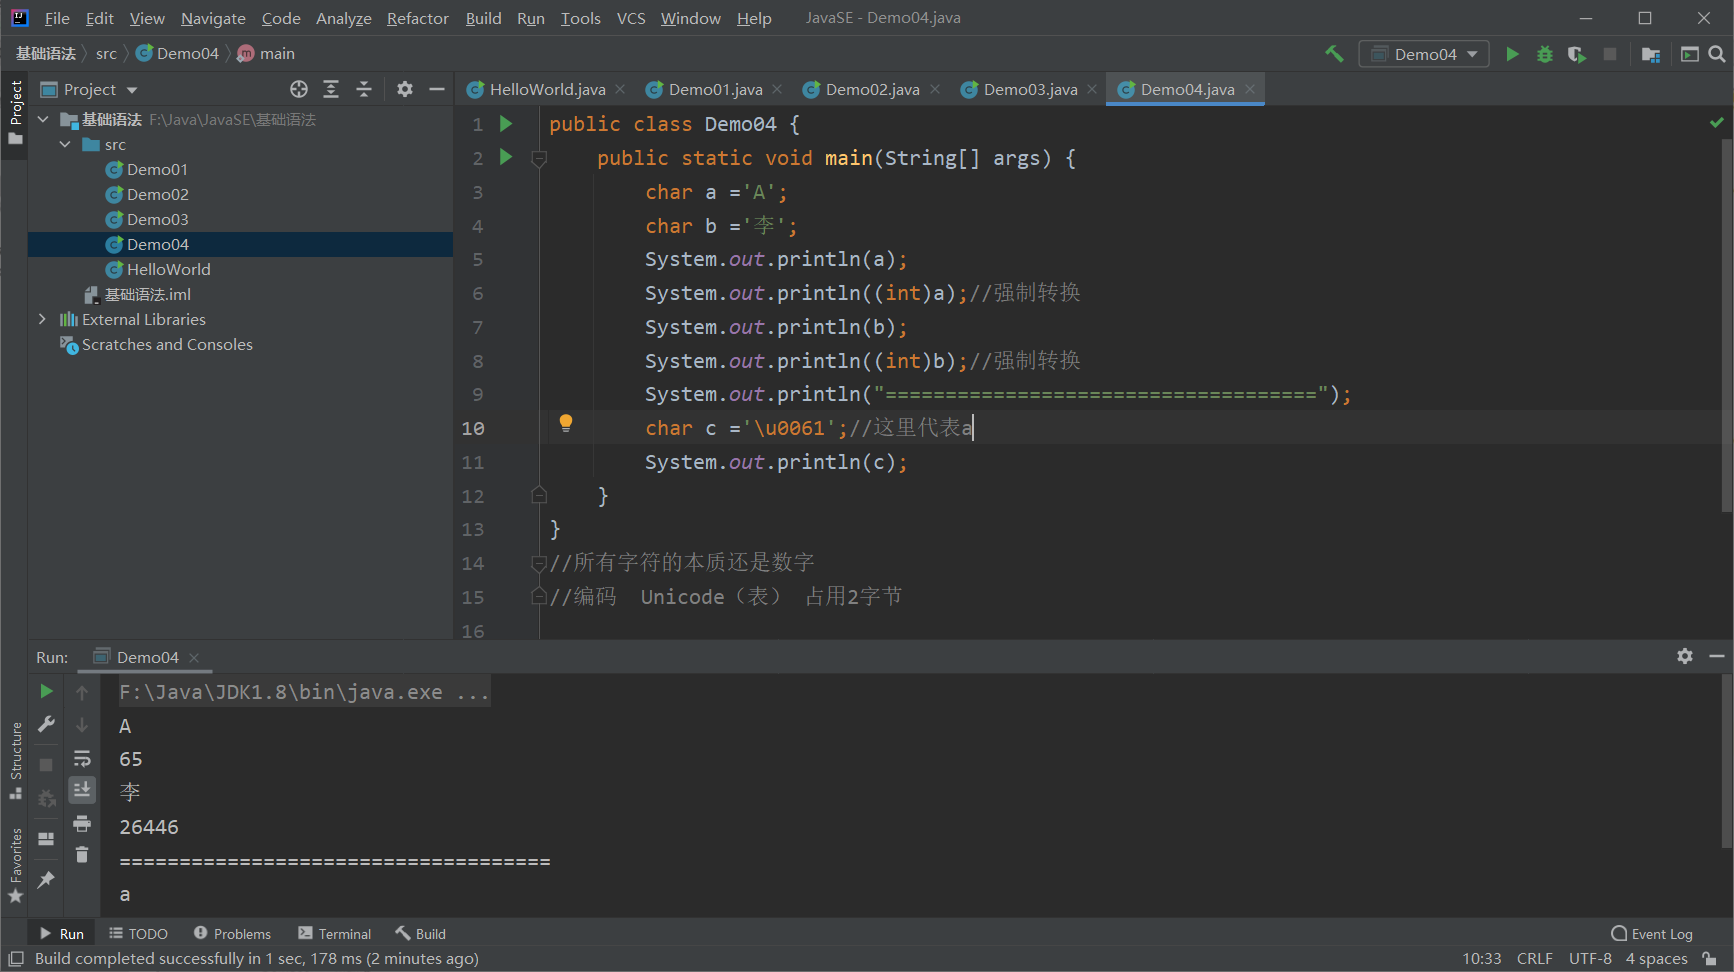Run Demo04 with the green toolbar arrow
Viewport: 1734px width, 972px height.
click(1512, 54)
